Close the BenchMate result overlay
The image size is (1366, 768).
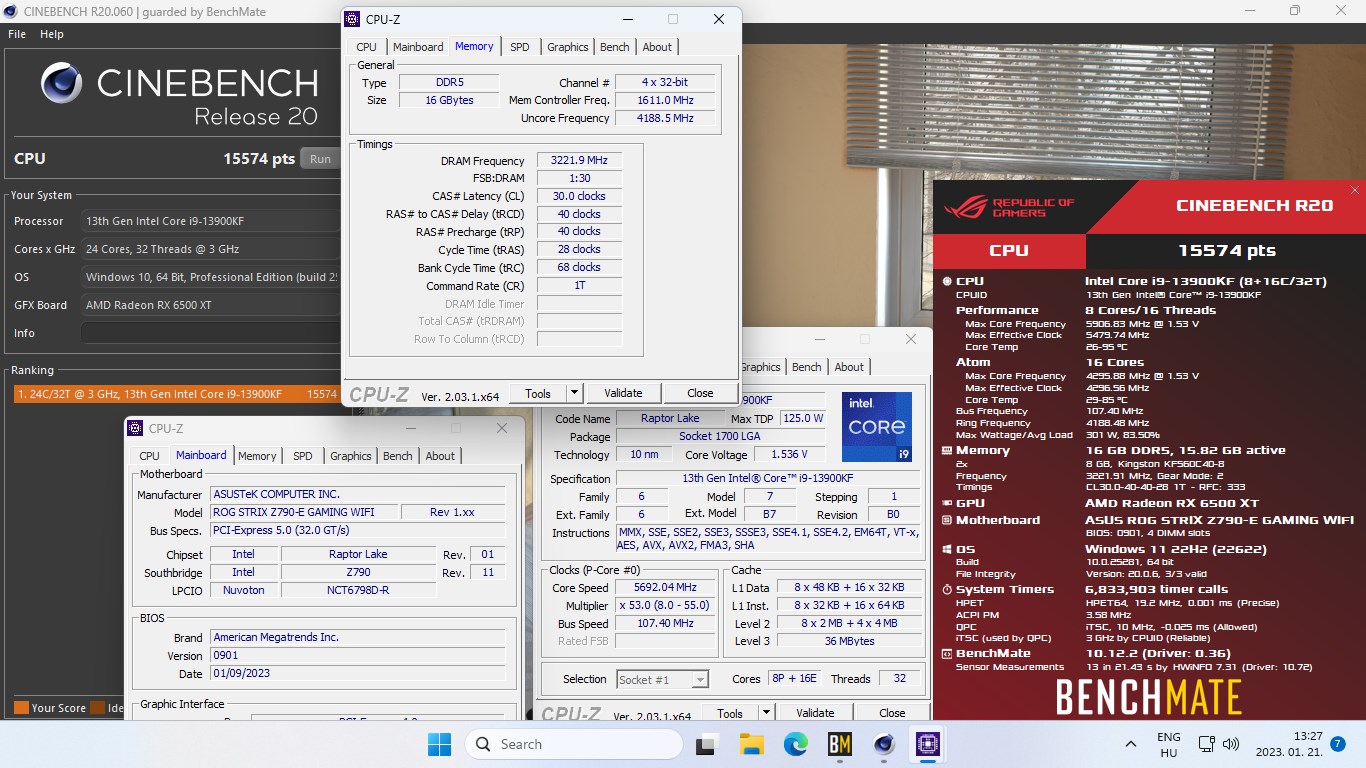coord(1355,190)
